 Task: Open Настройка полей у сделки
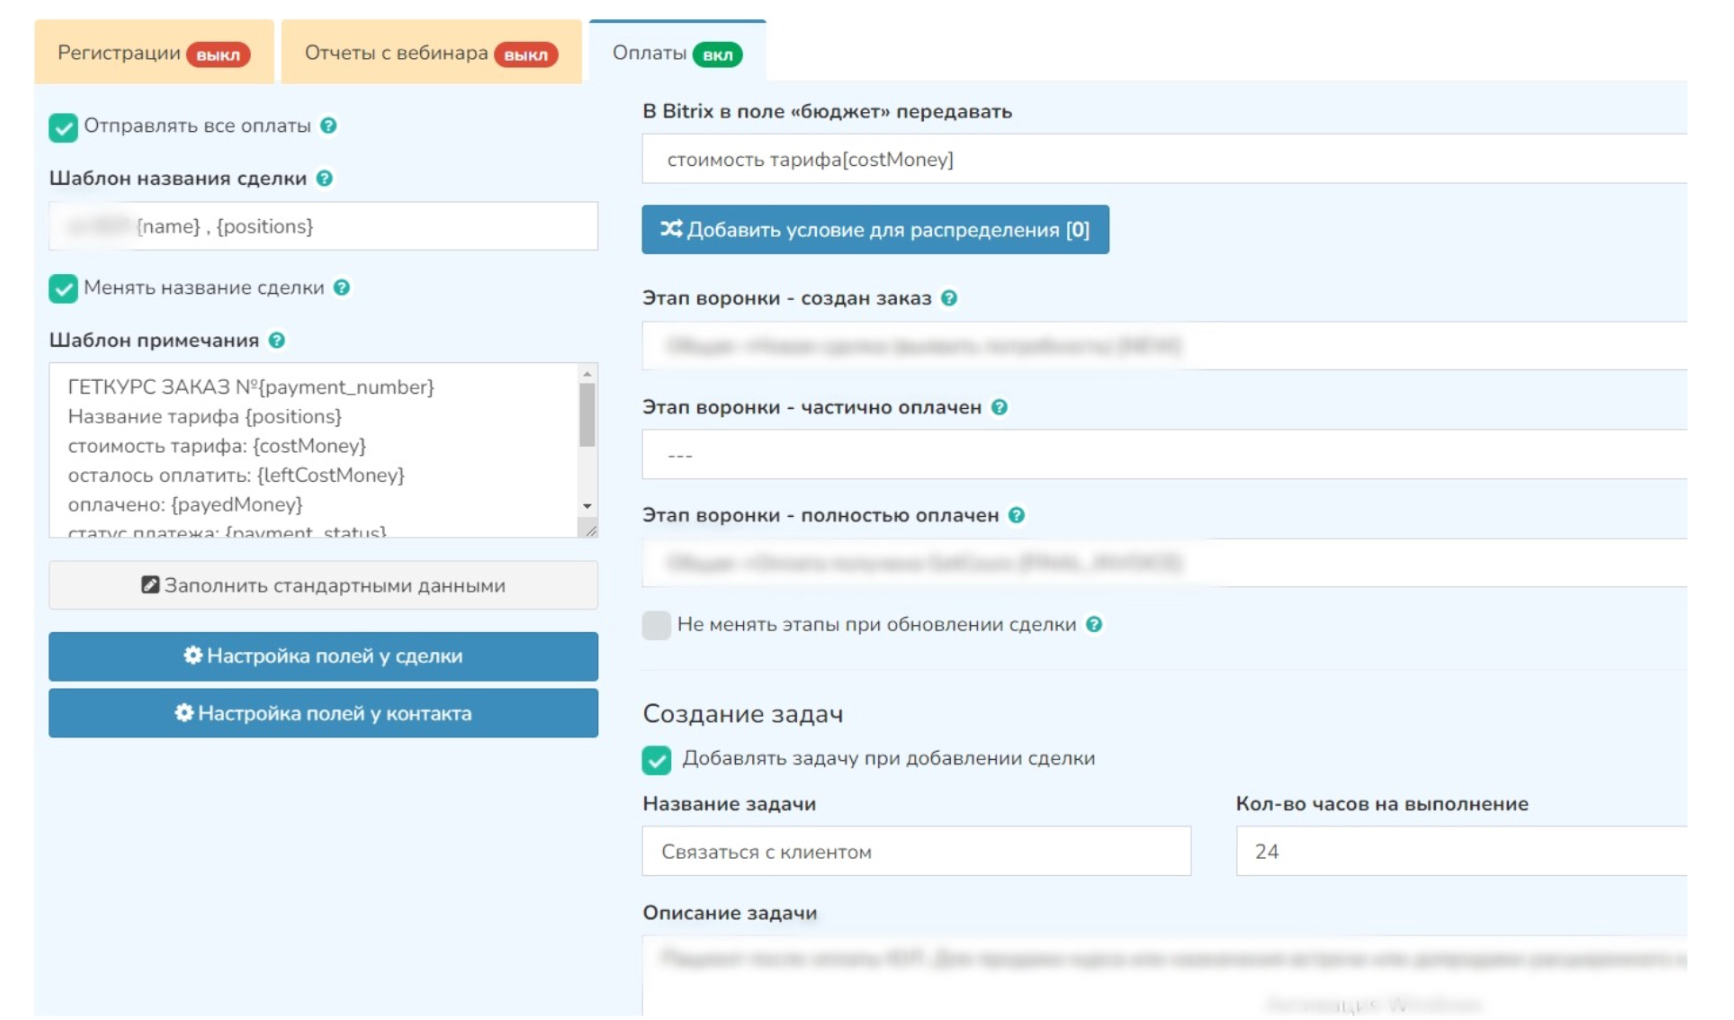click(x=323, y=657)
